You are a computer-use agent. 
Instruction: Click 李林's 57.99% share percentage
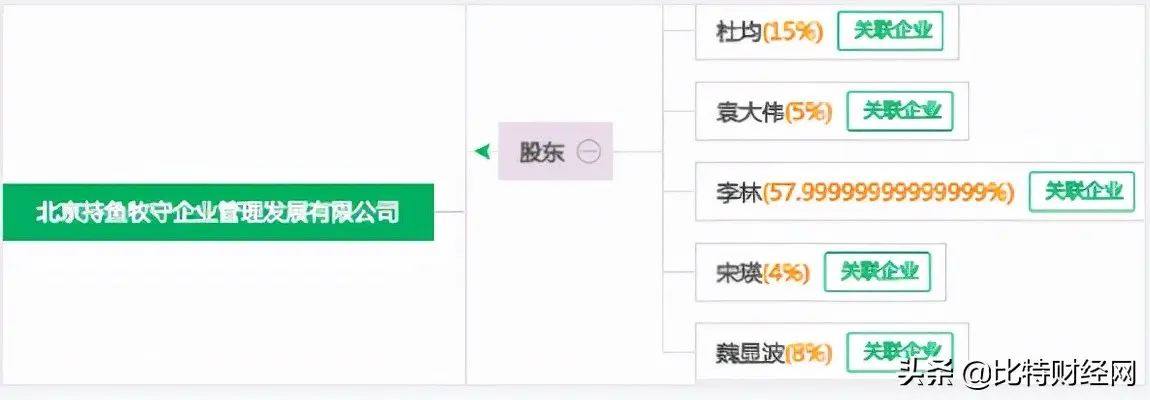pyautogui.click(x=888, y=193)
